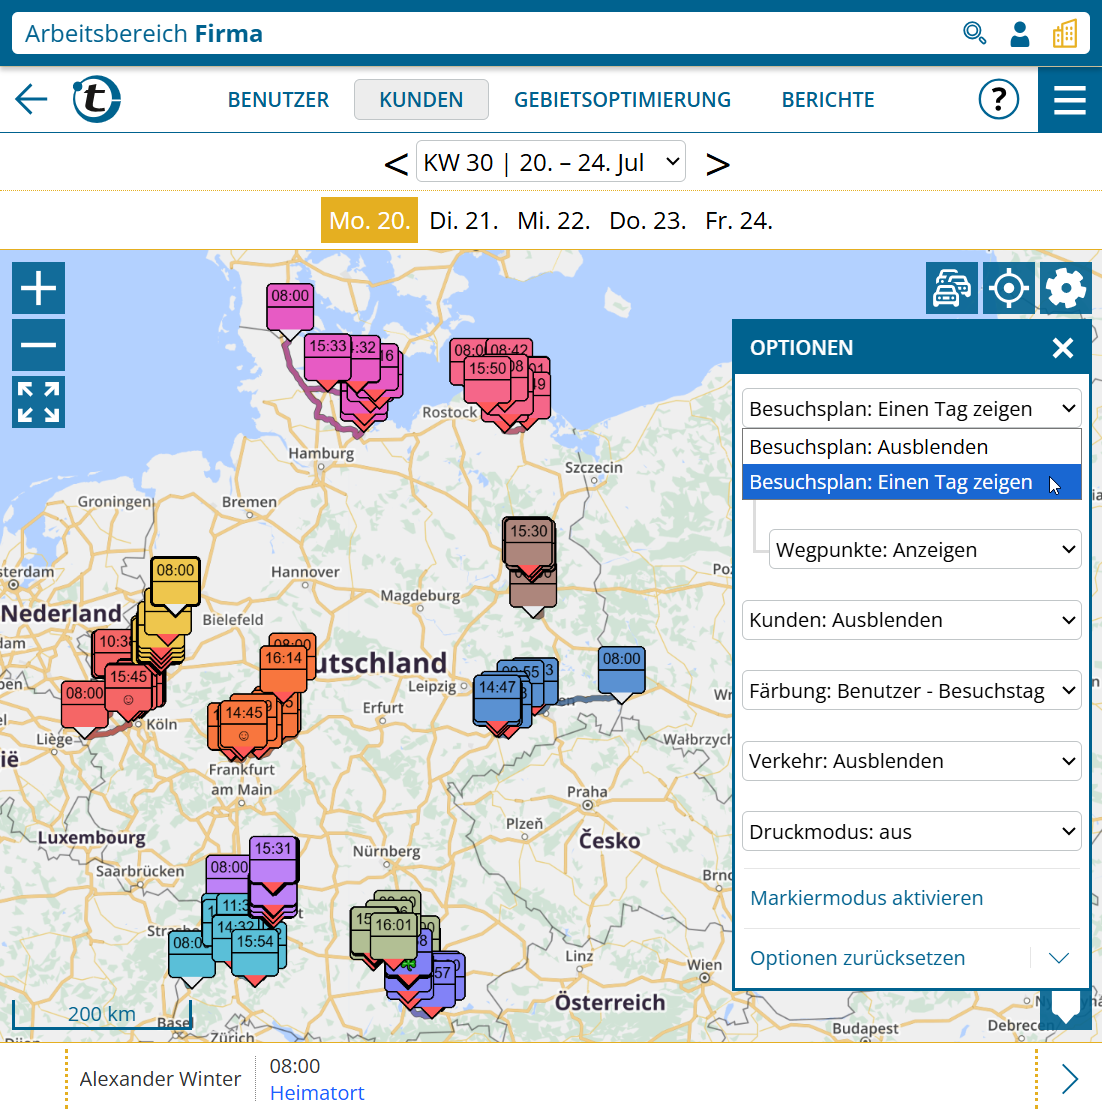Open Kunden: Ausblenden dropdown

tap(911, 620)
